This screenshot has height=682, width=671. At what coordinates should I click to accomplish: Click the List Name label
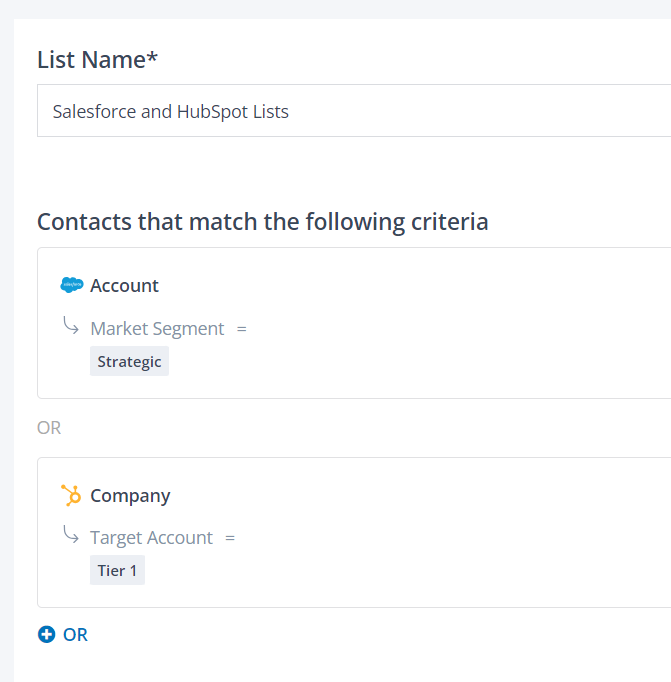click(x=97, y=60)
